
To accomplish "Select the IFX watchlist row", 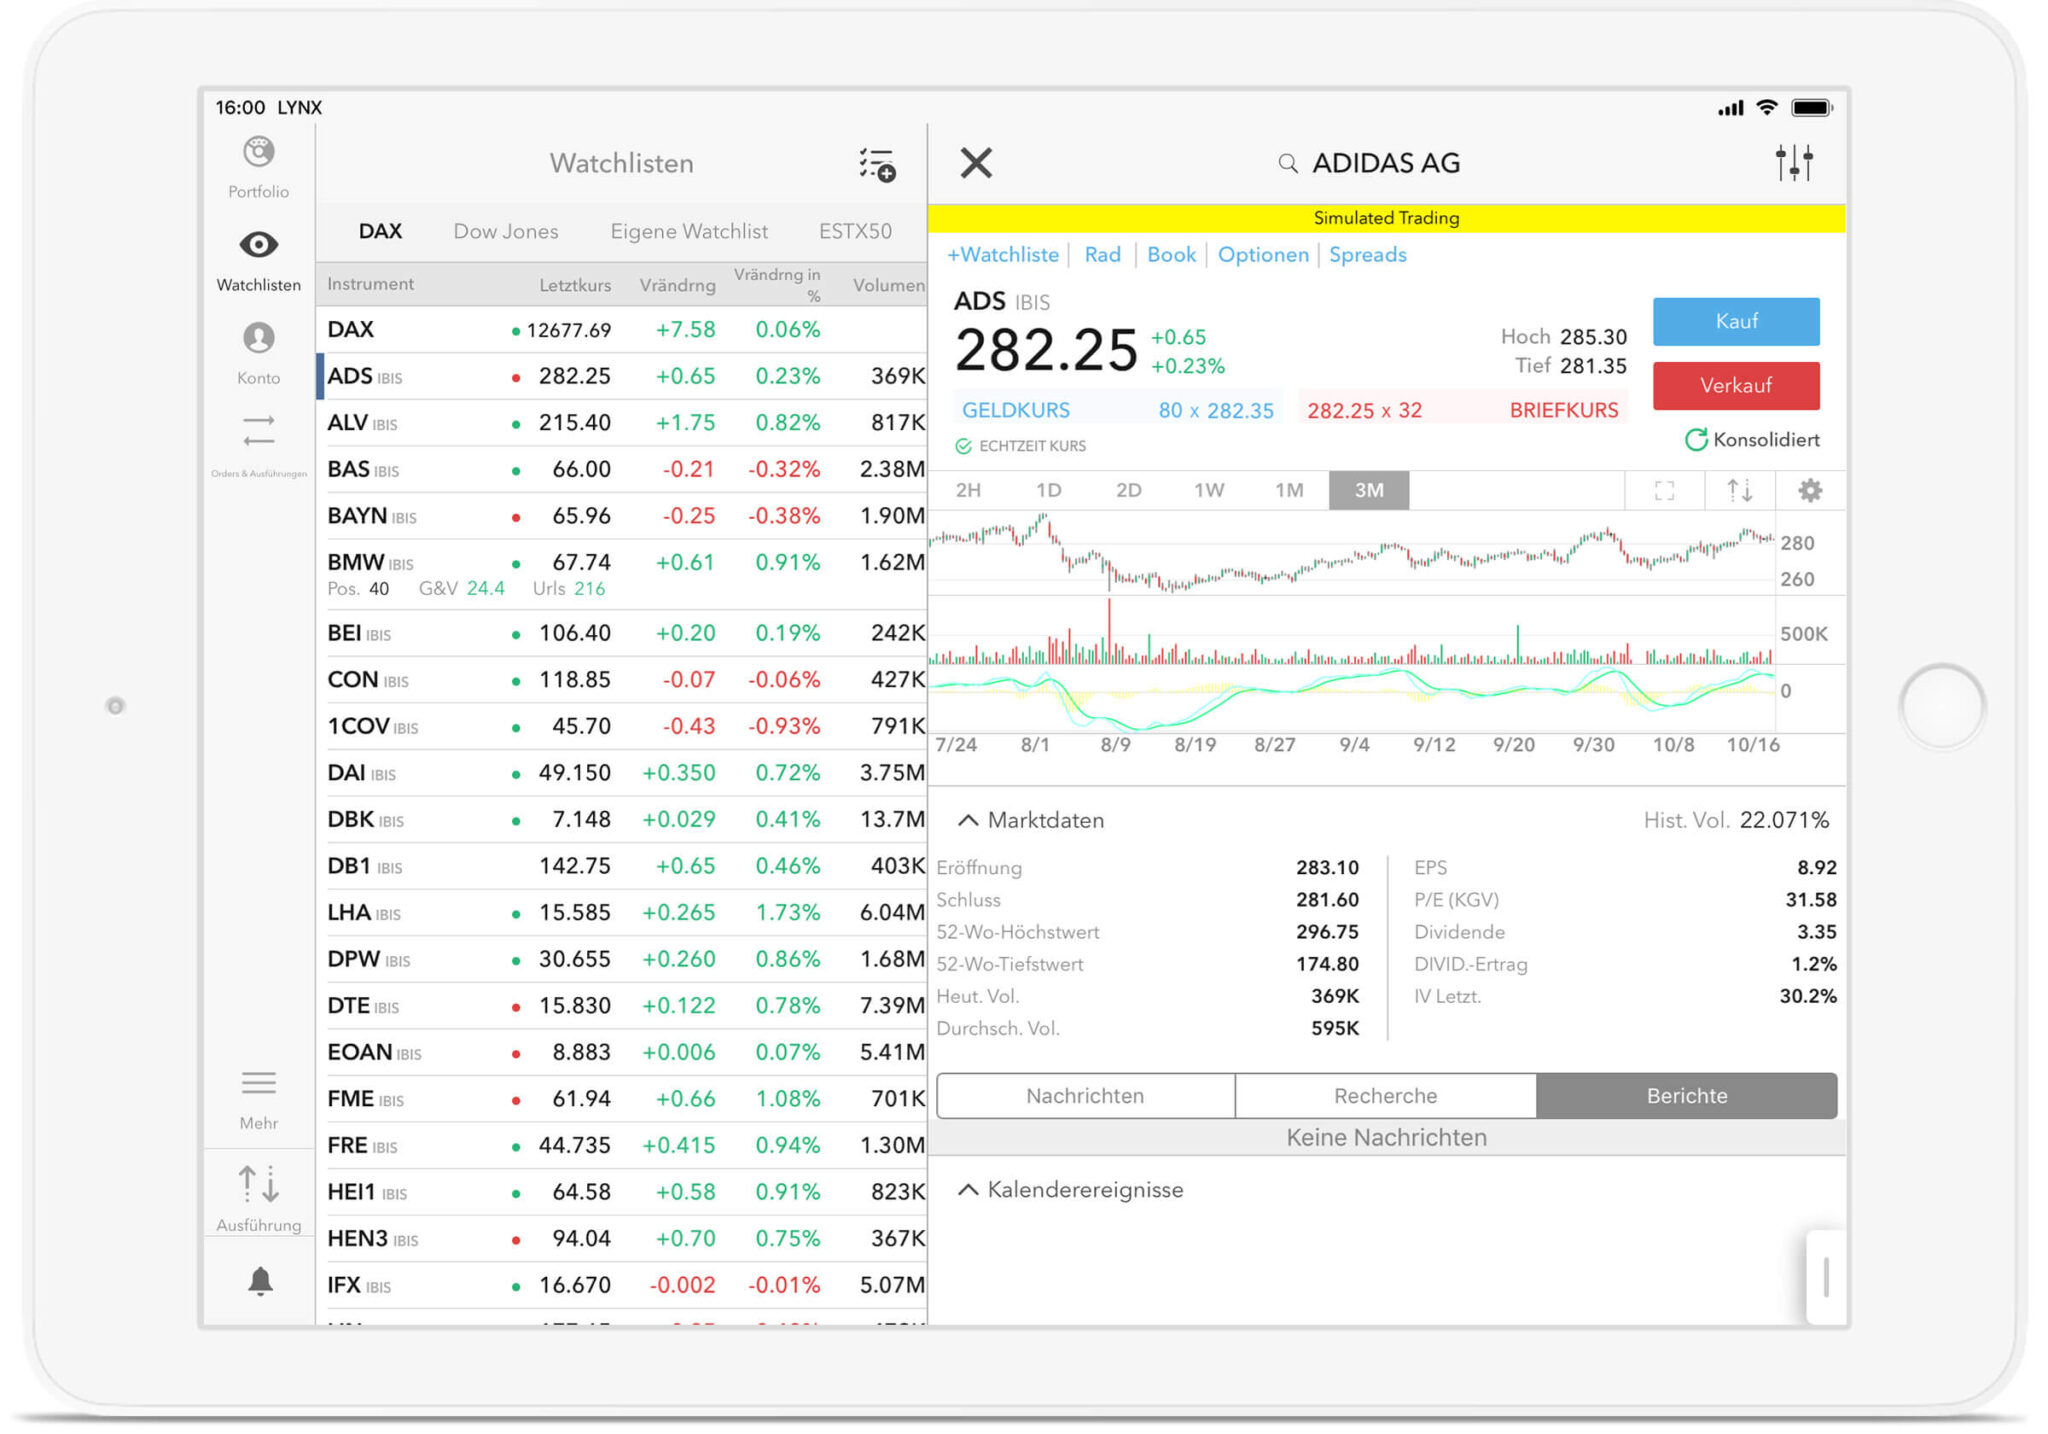I will tap(622, 1285).
